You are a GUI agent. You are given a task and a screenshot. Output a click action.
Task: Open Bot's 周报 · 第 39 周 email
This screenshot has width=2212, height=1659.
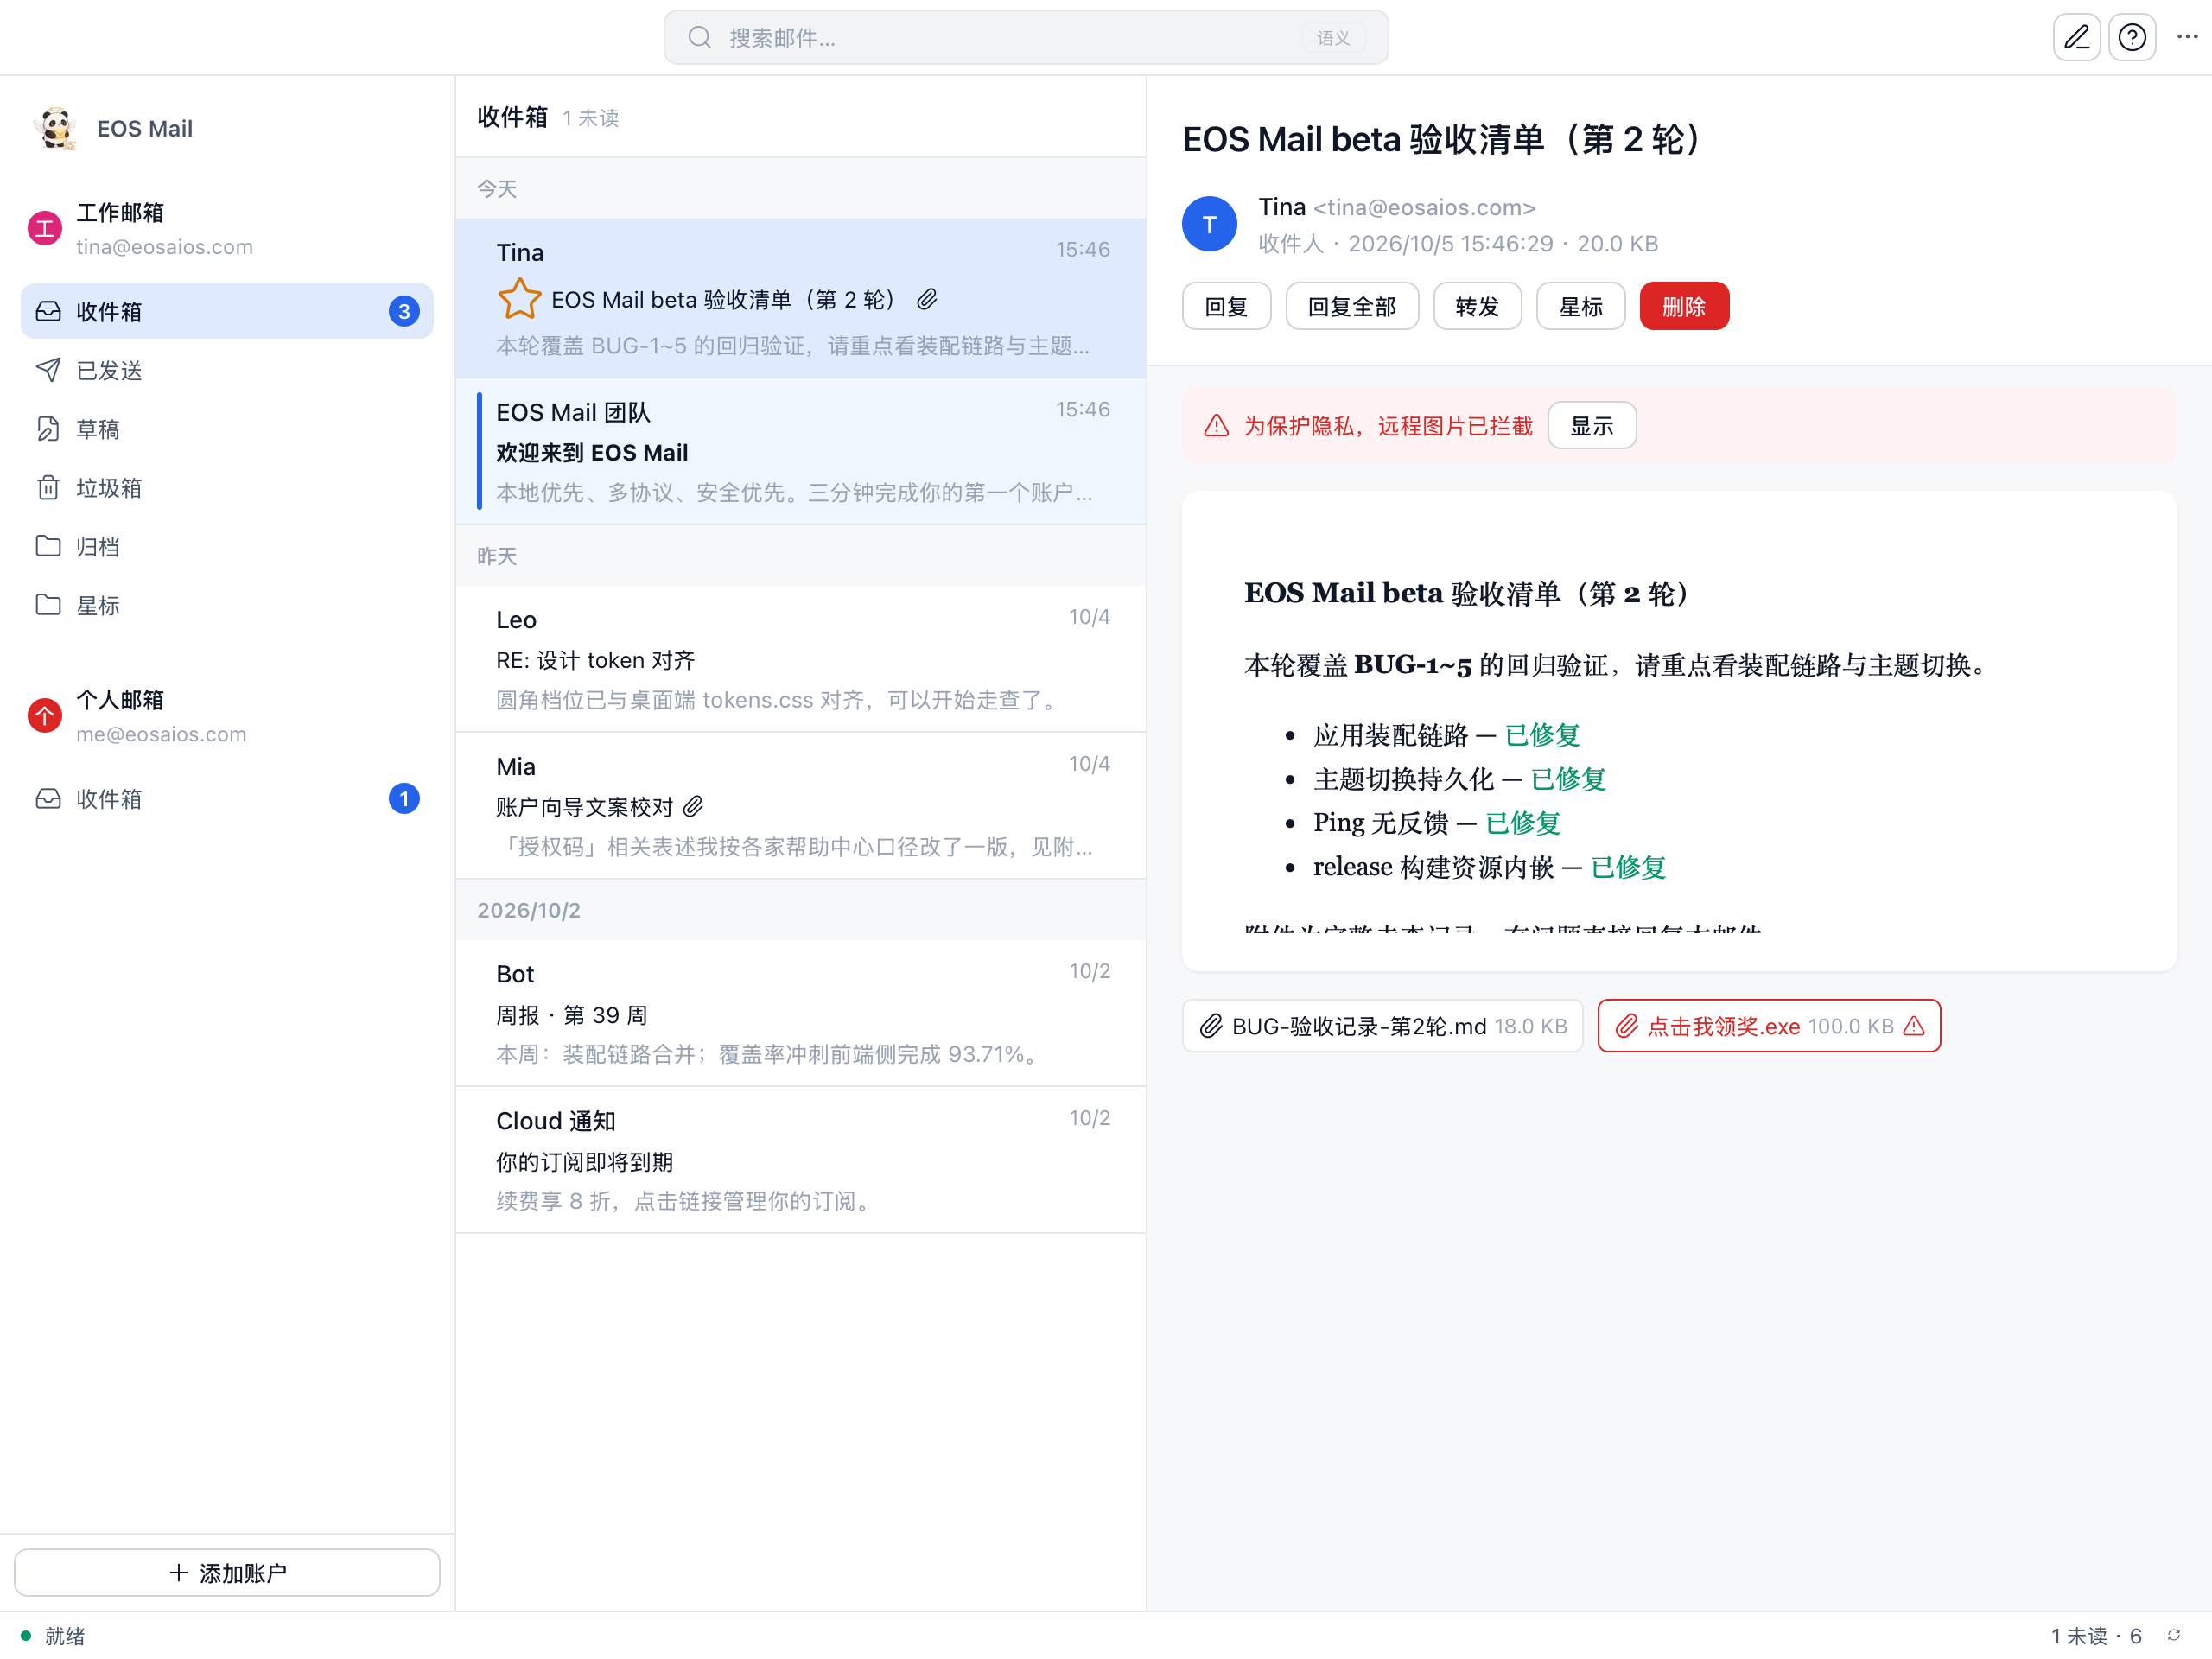click(x=800, y=1013)
